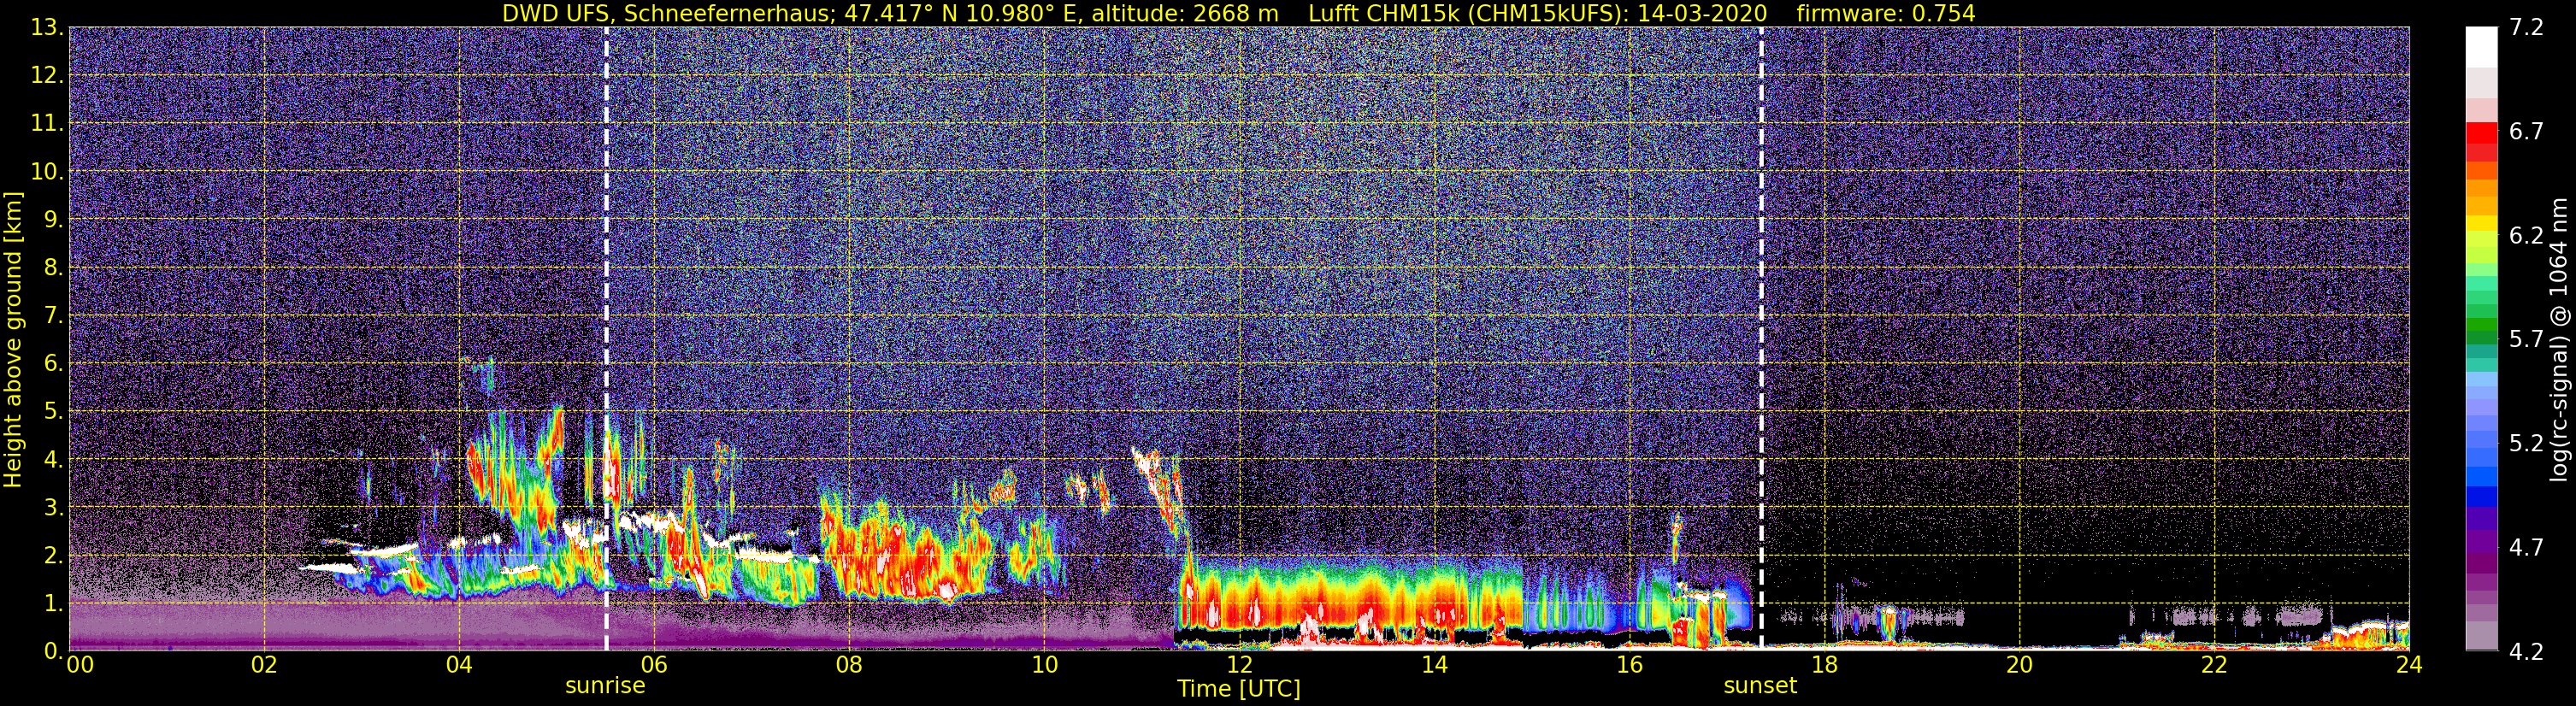2576x706 pixels.
Task: Click the x-axis tick label '10'
Action: (x=1044, y=666)
